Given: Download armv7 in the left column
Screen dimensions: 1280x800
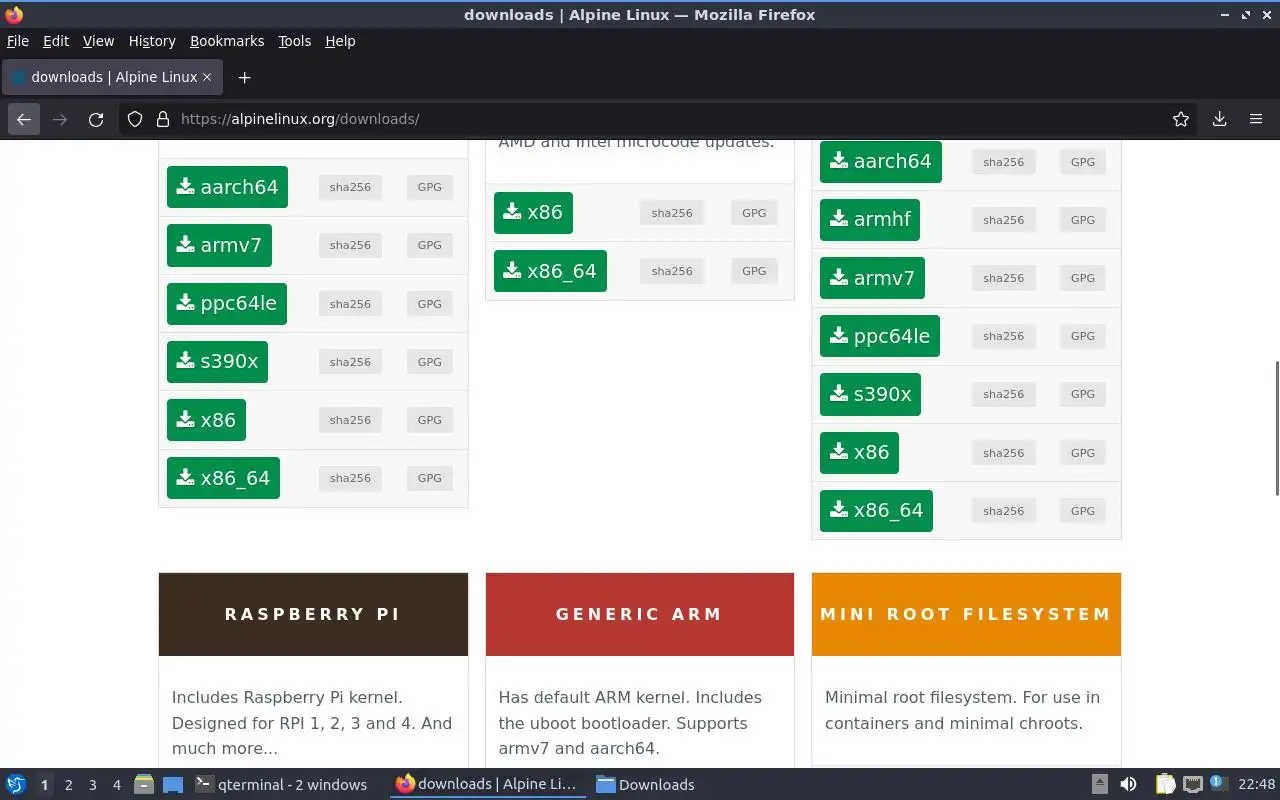Looking at the screenshot, I should [x=219, y=245].
